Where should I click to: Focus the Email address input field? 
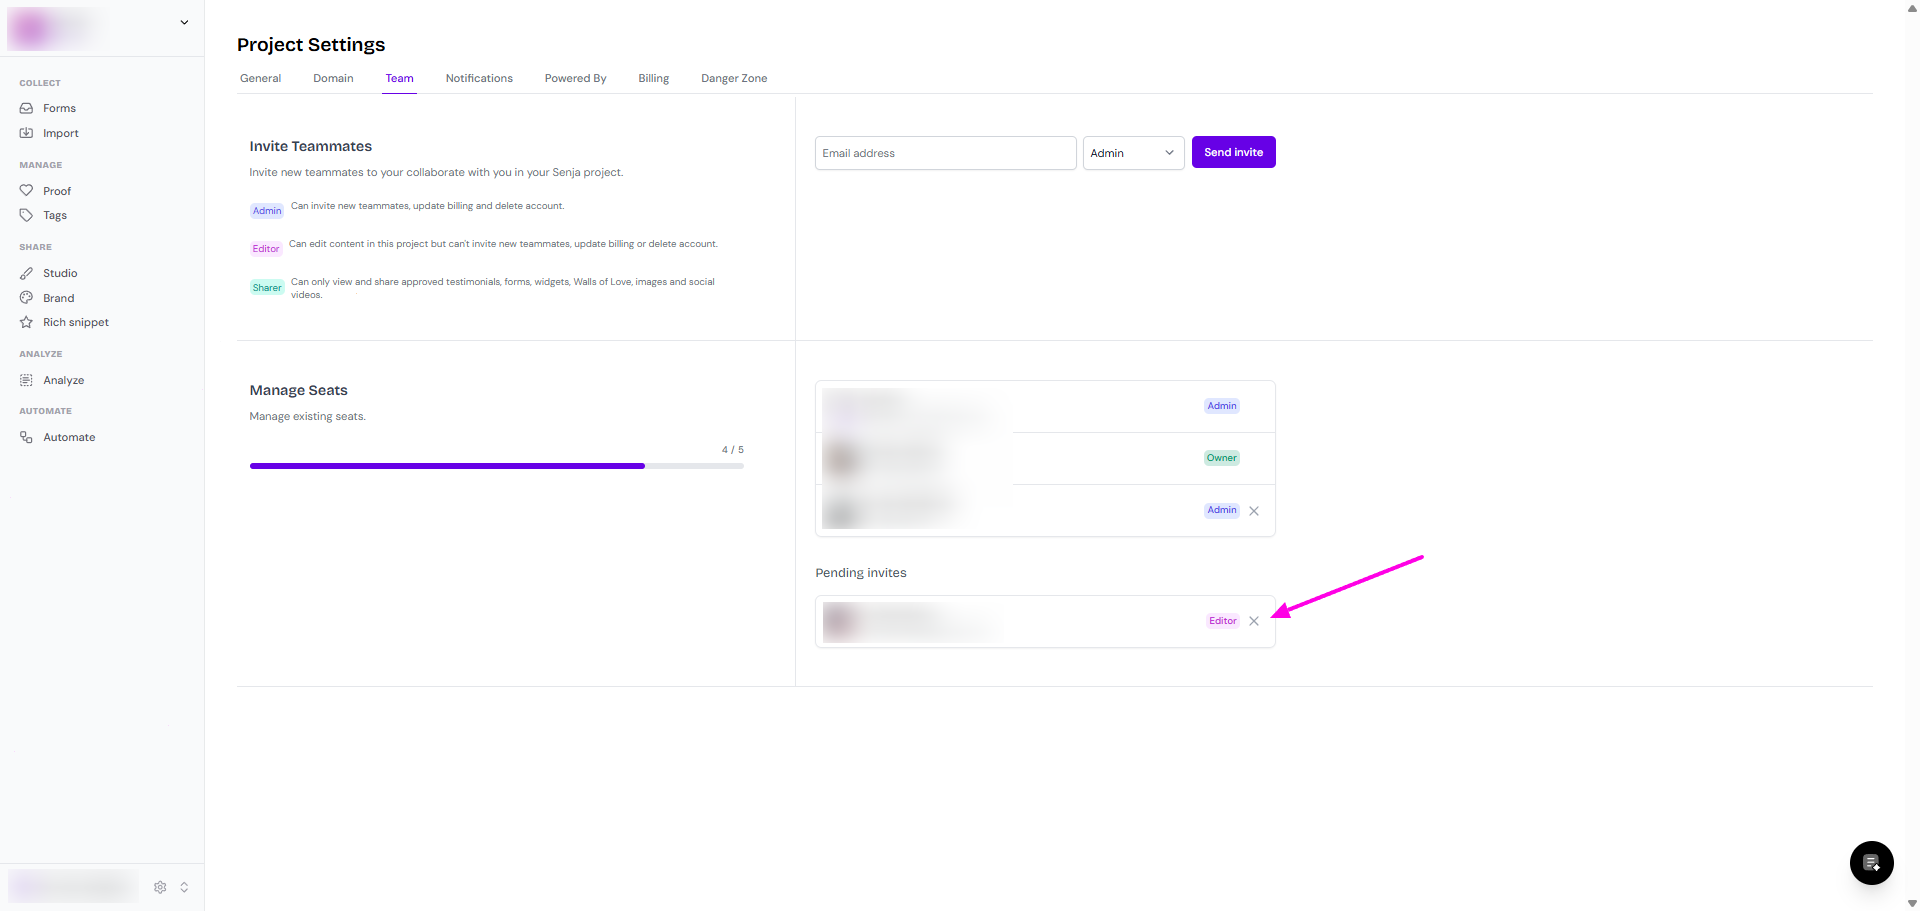[x=945, y=153]
